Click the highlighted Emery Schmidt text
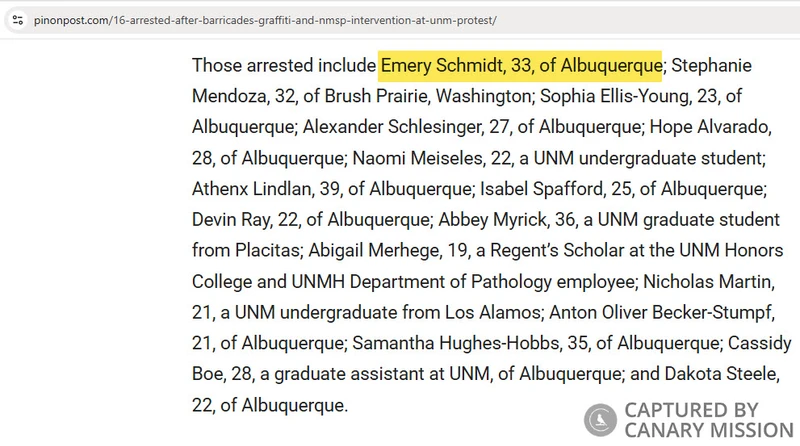The width and height of the screenshot is (800, 446). tap(520, 65)
